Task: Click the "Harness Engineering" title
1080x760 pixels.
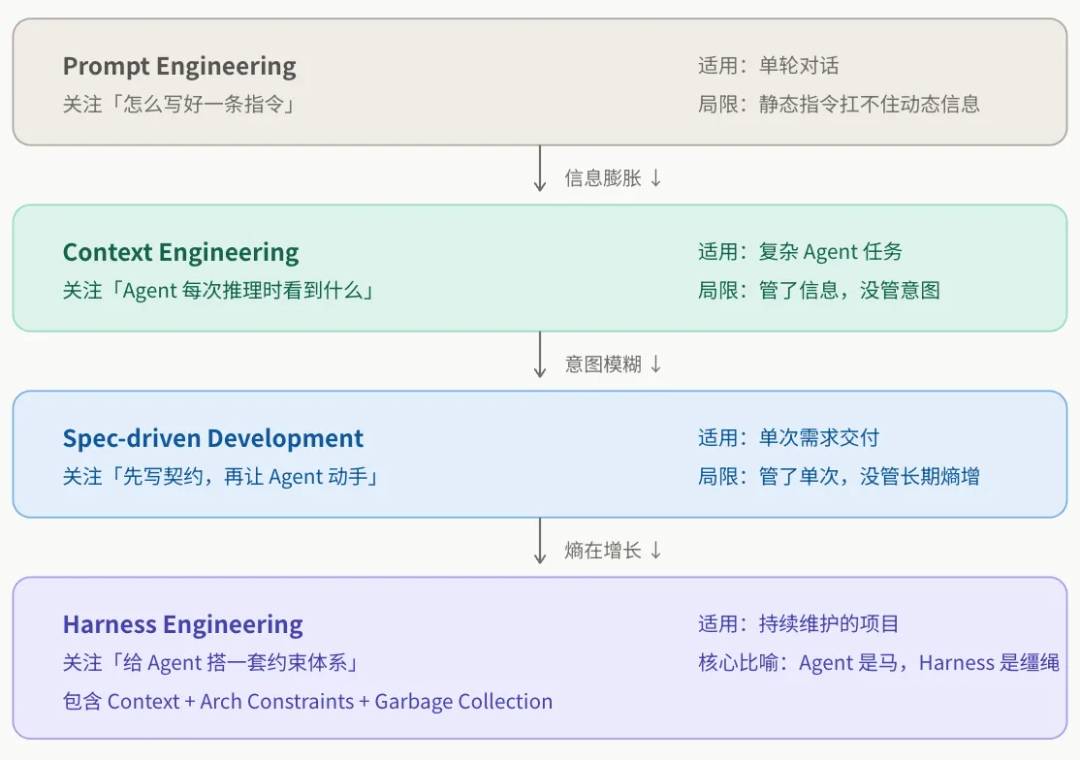Action: pos(183,625)
